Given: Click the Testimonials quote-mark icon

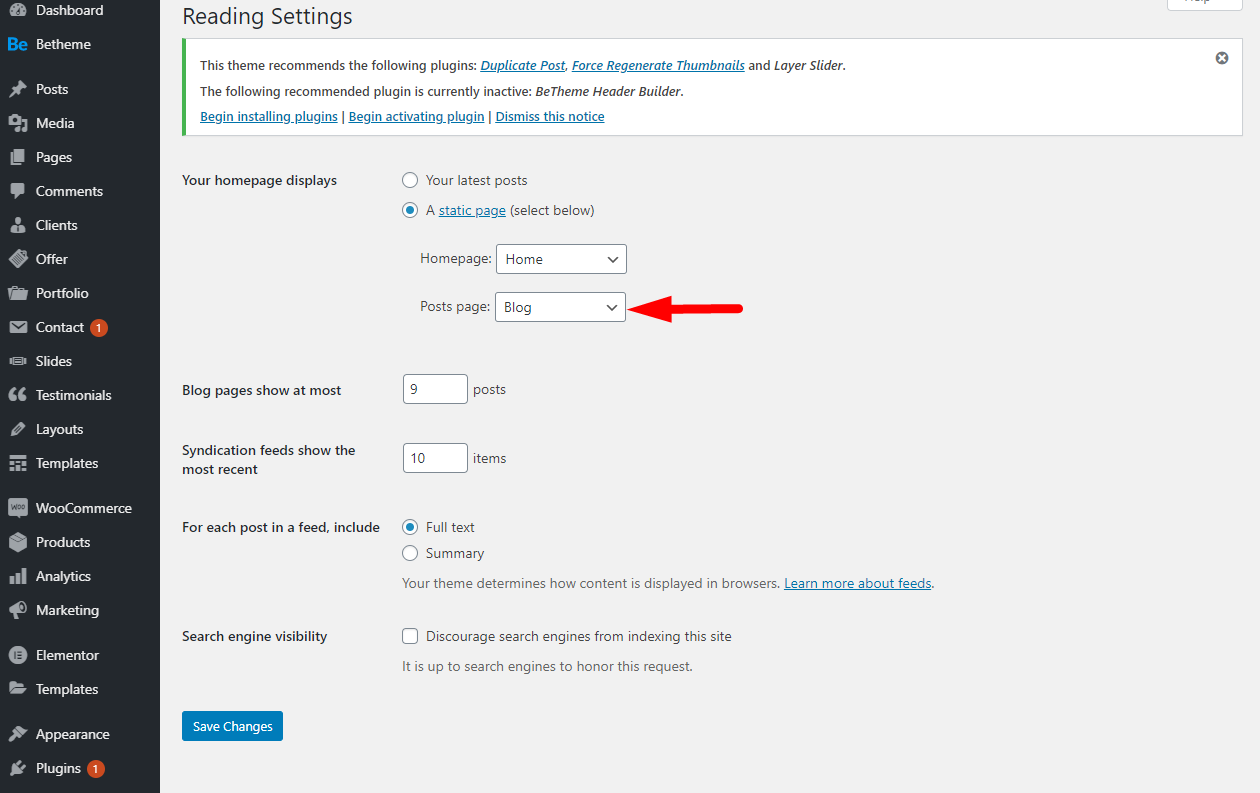Looking at the screenshot, I should [17, 395].
